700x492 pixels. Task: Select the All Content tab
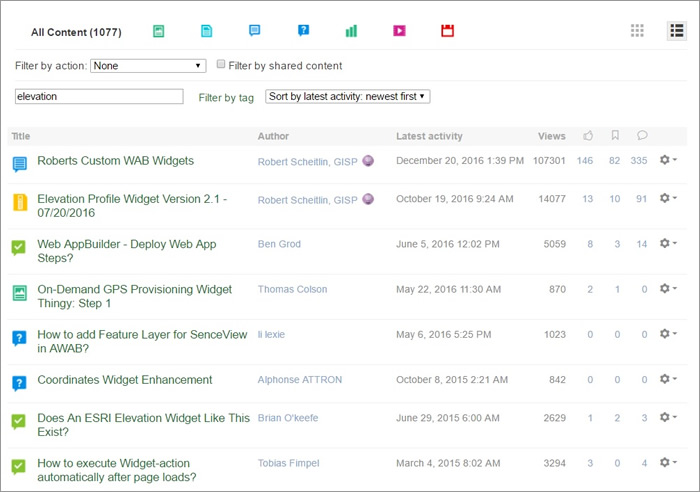(76, 32)
